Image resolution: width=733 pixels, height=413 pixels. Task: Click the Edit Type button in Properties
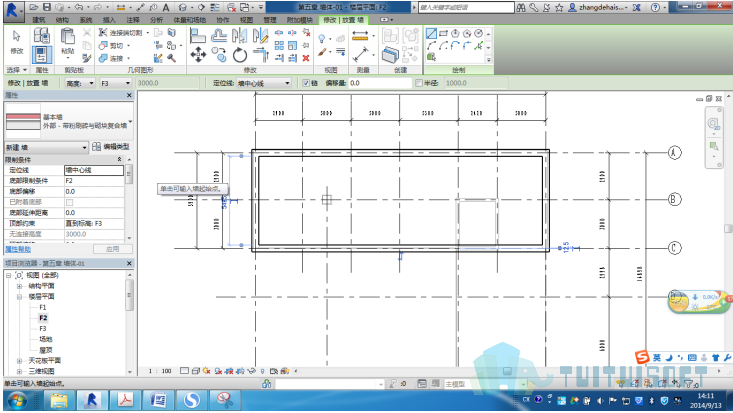coord(111,147)
